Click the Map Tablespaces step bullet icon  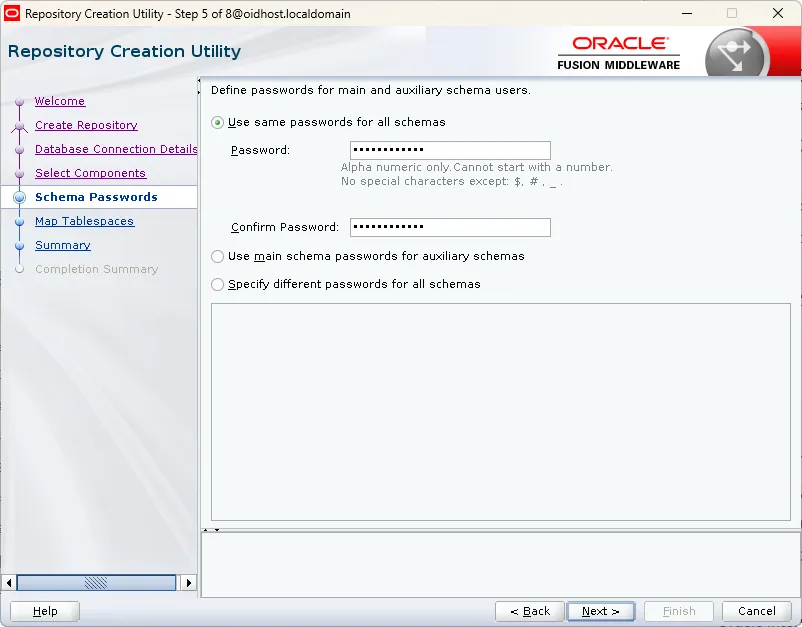[x=19, y=221]
